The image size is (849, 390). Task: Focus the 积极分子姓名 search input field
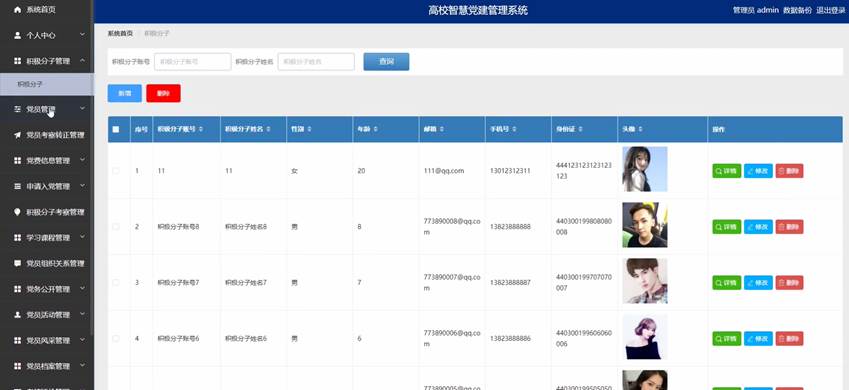316,62
